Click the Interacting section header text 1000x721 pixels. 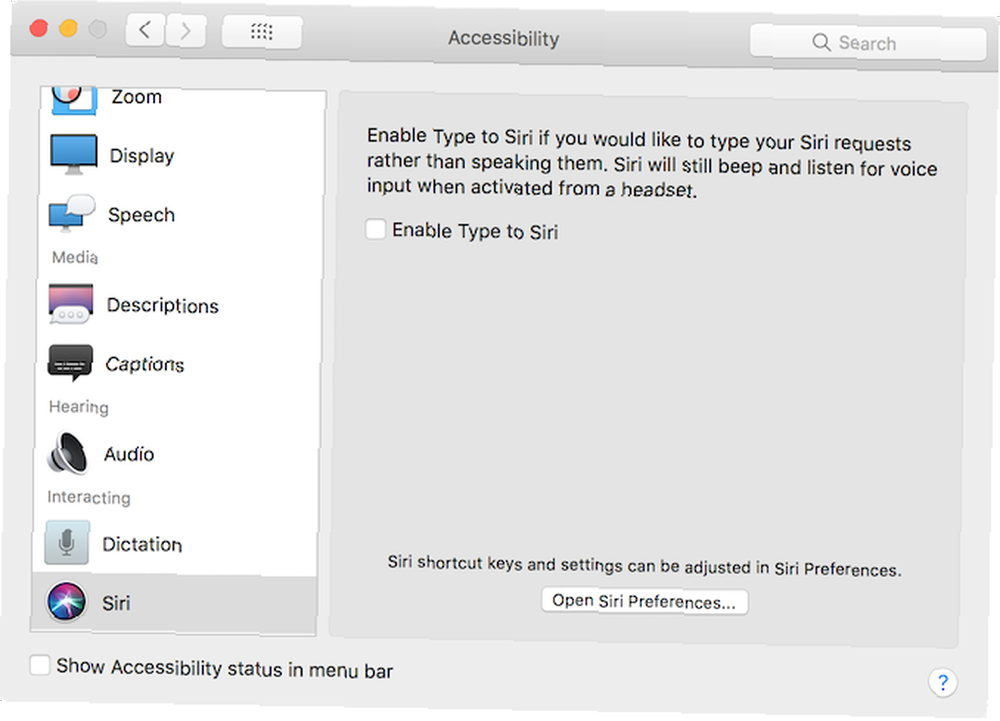[89, 497]
